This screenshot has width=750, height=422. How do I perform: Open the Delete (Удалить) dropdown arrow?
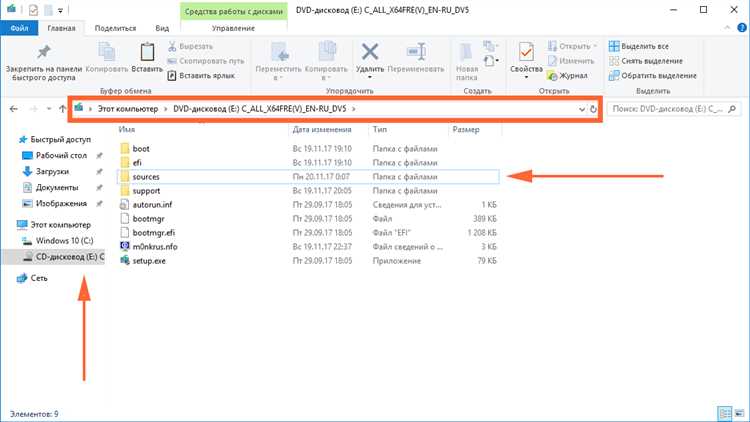370,78
